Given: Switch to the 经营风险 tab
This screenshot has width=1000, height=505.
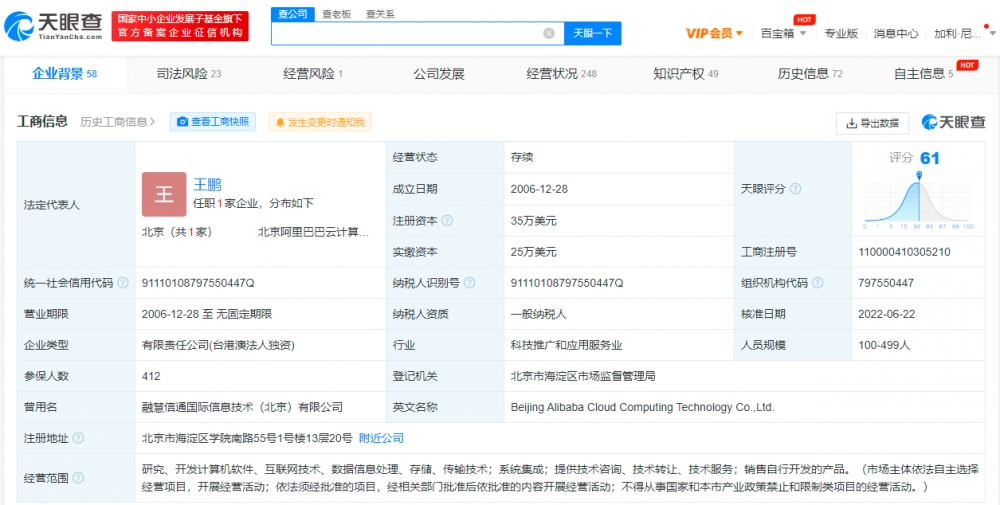Looking at the screenshot, I should coord(313,74).
